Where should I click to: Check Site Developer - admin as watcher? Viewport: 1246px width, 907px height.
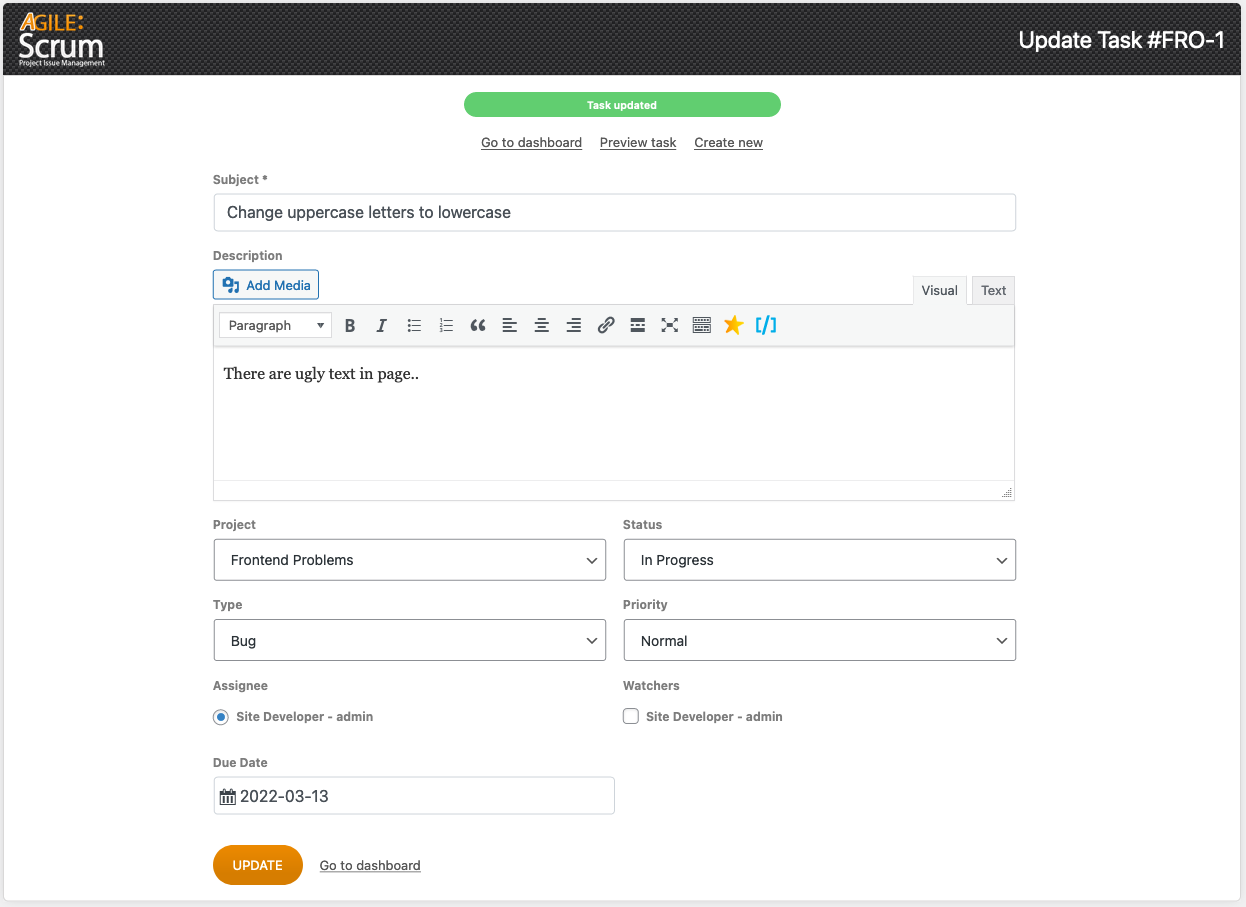pos(631,717)
